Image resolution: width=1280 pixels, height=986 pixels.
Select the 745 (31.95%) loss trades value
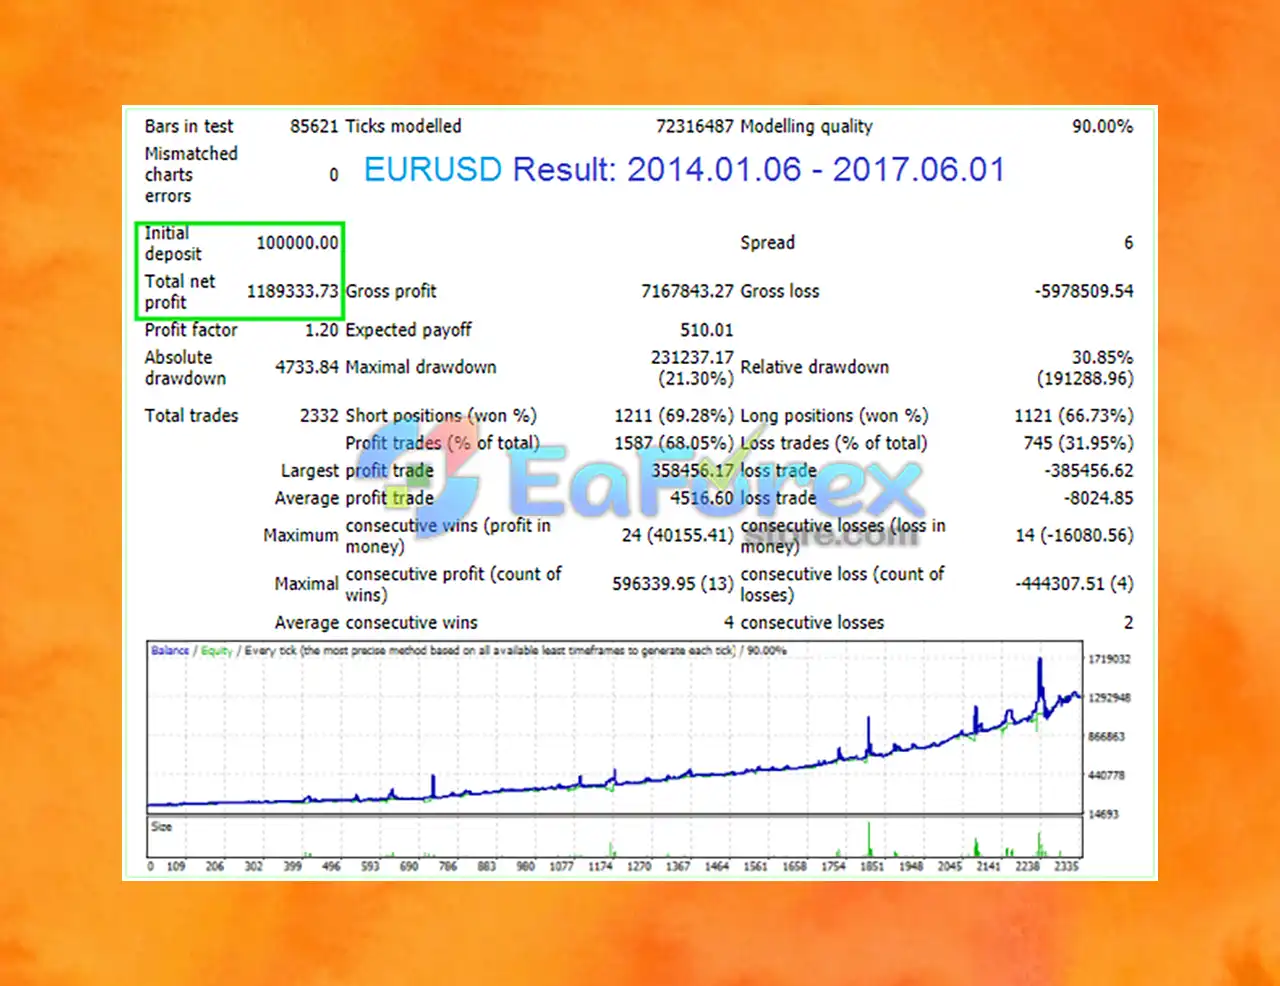(x=1079, y=443)
